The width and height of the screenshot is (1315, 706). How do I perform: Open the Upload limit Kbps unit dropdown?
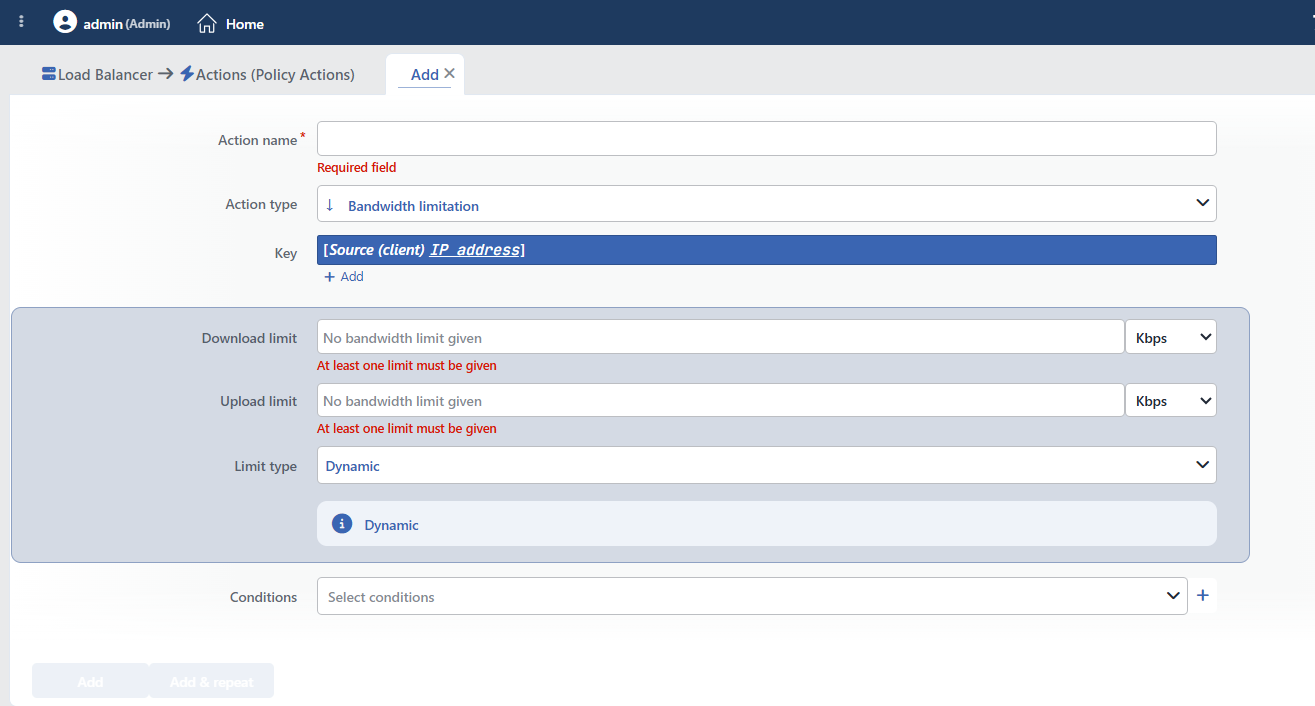[1171, 400]
